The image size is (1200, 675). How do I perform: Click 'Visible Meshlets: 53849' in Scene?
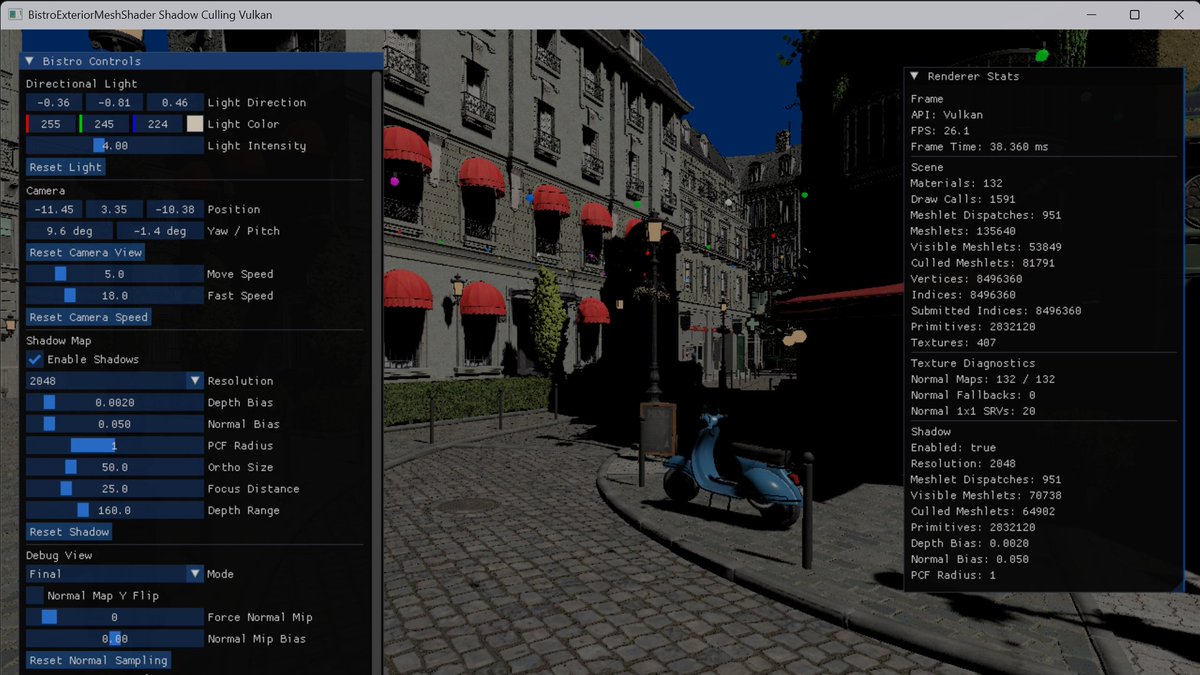986,247
